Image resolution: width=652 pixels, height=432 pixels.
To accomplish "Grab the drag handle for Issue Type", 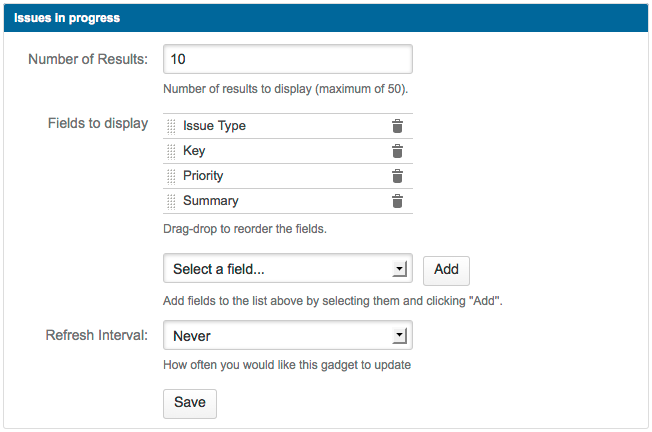I will tap(171, 126).
